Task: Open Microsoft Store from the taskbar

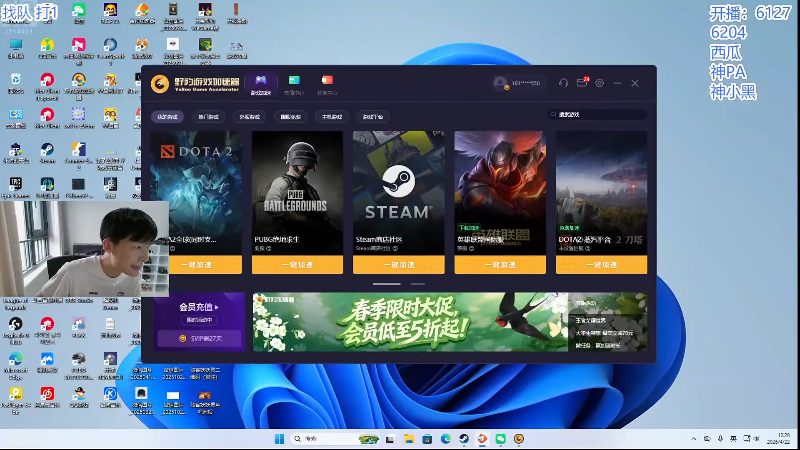Action: [427, 439]
